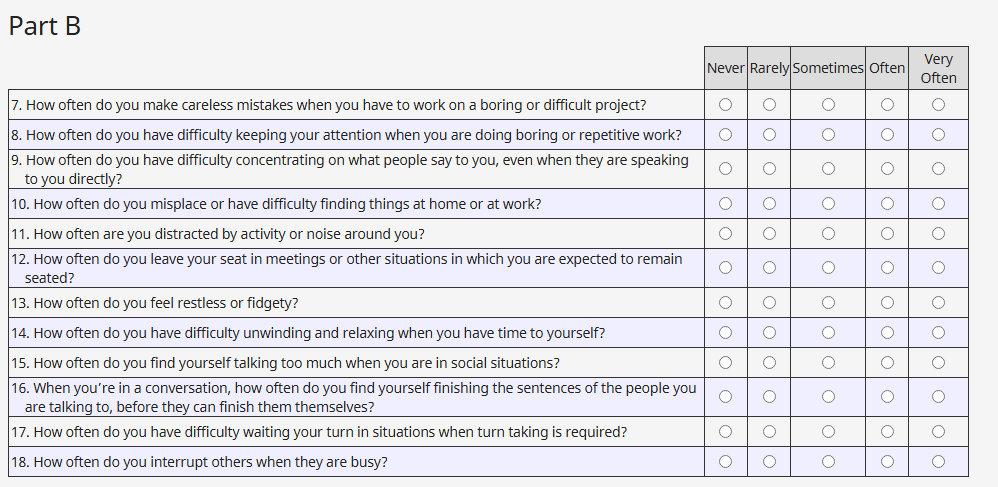Screen dimensions: 998x487
Task: Select Never for question 7 careless mistakes
Action: pyautogui.click(x=725, y=104)
